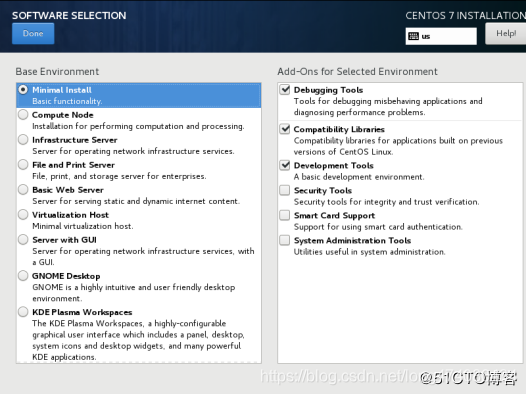Click 'File, print, and storage server' description
Image resolution: width=527 pixels, height=395 pixels.
tap(119, 176)
